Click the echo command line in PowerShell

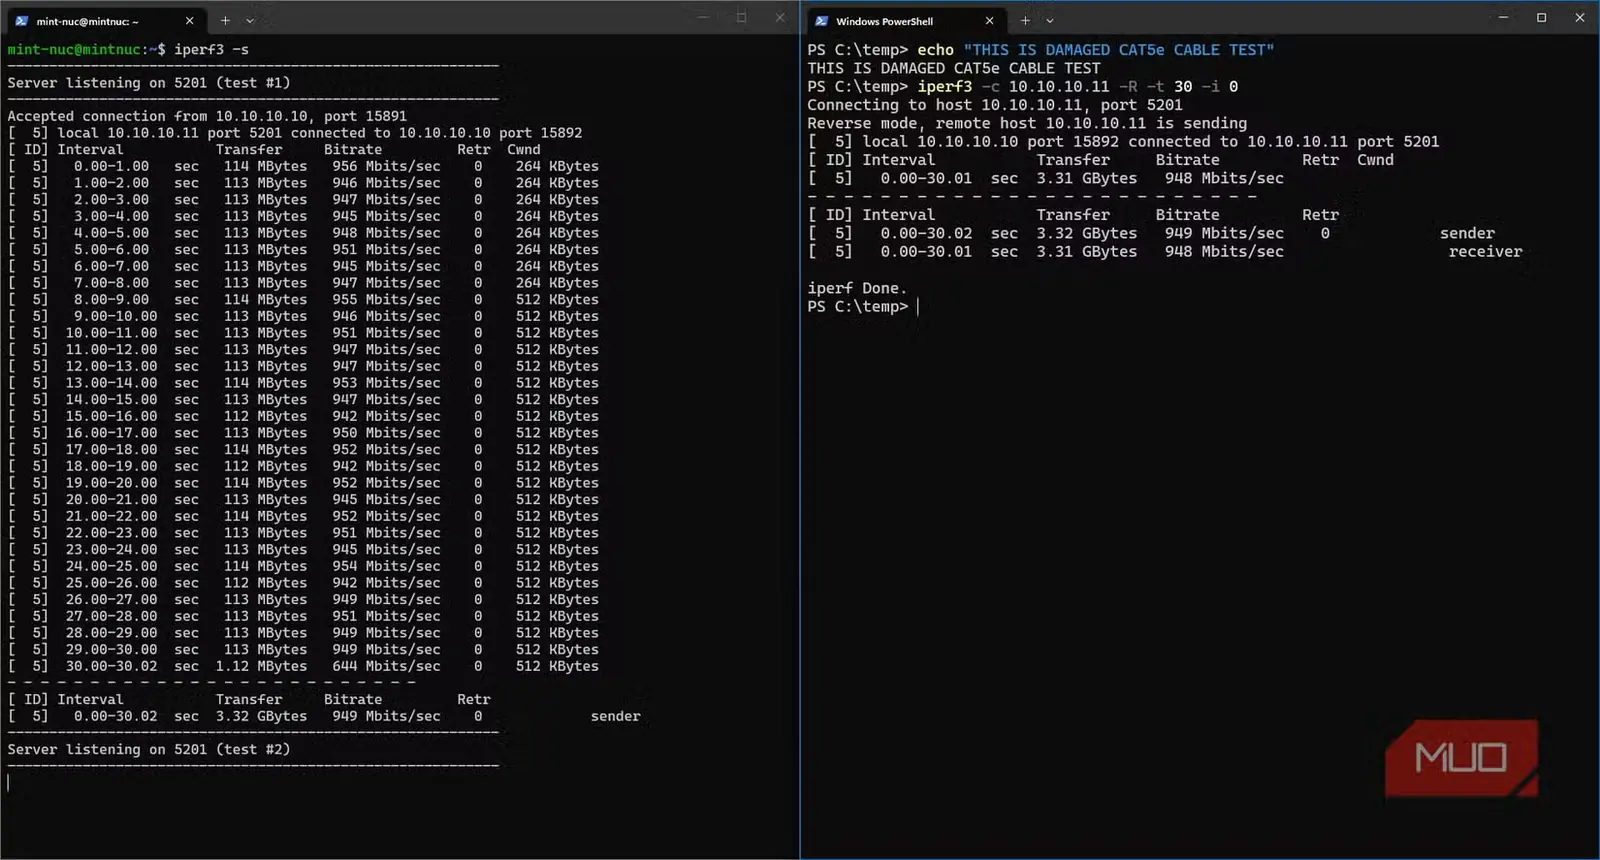pyautogui.click(x=1041, y=50)
